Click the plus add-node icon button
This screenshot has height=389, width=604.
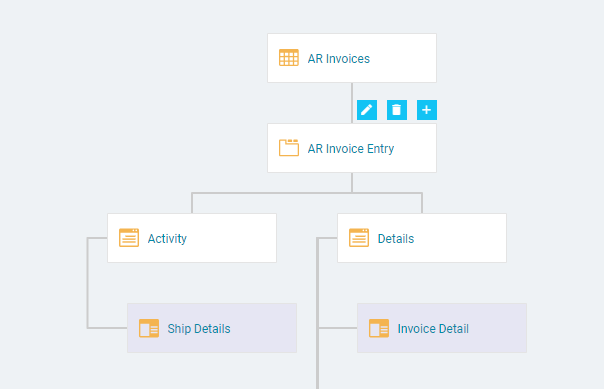(427, 110)
